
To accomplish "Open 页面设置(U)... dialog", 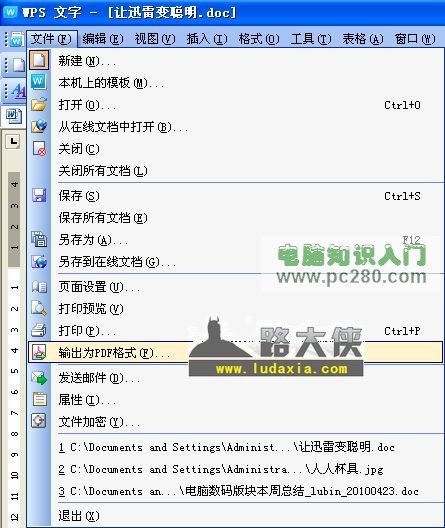I will 236,287.
